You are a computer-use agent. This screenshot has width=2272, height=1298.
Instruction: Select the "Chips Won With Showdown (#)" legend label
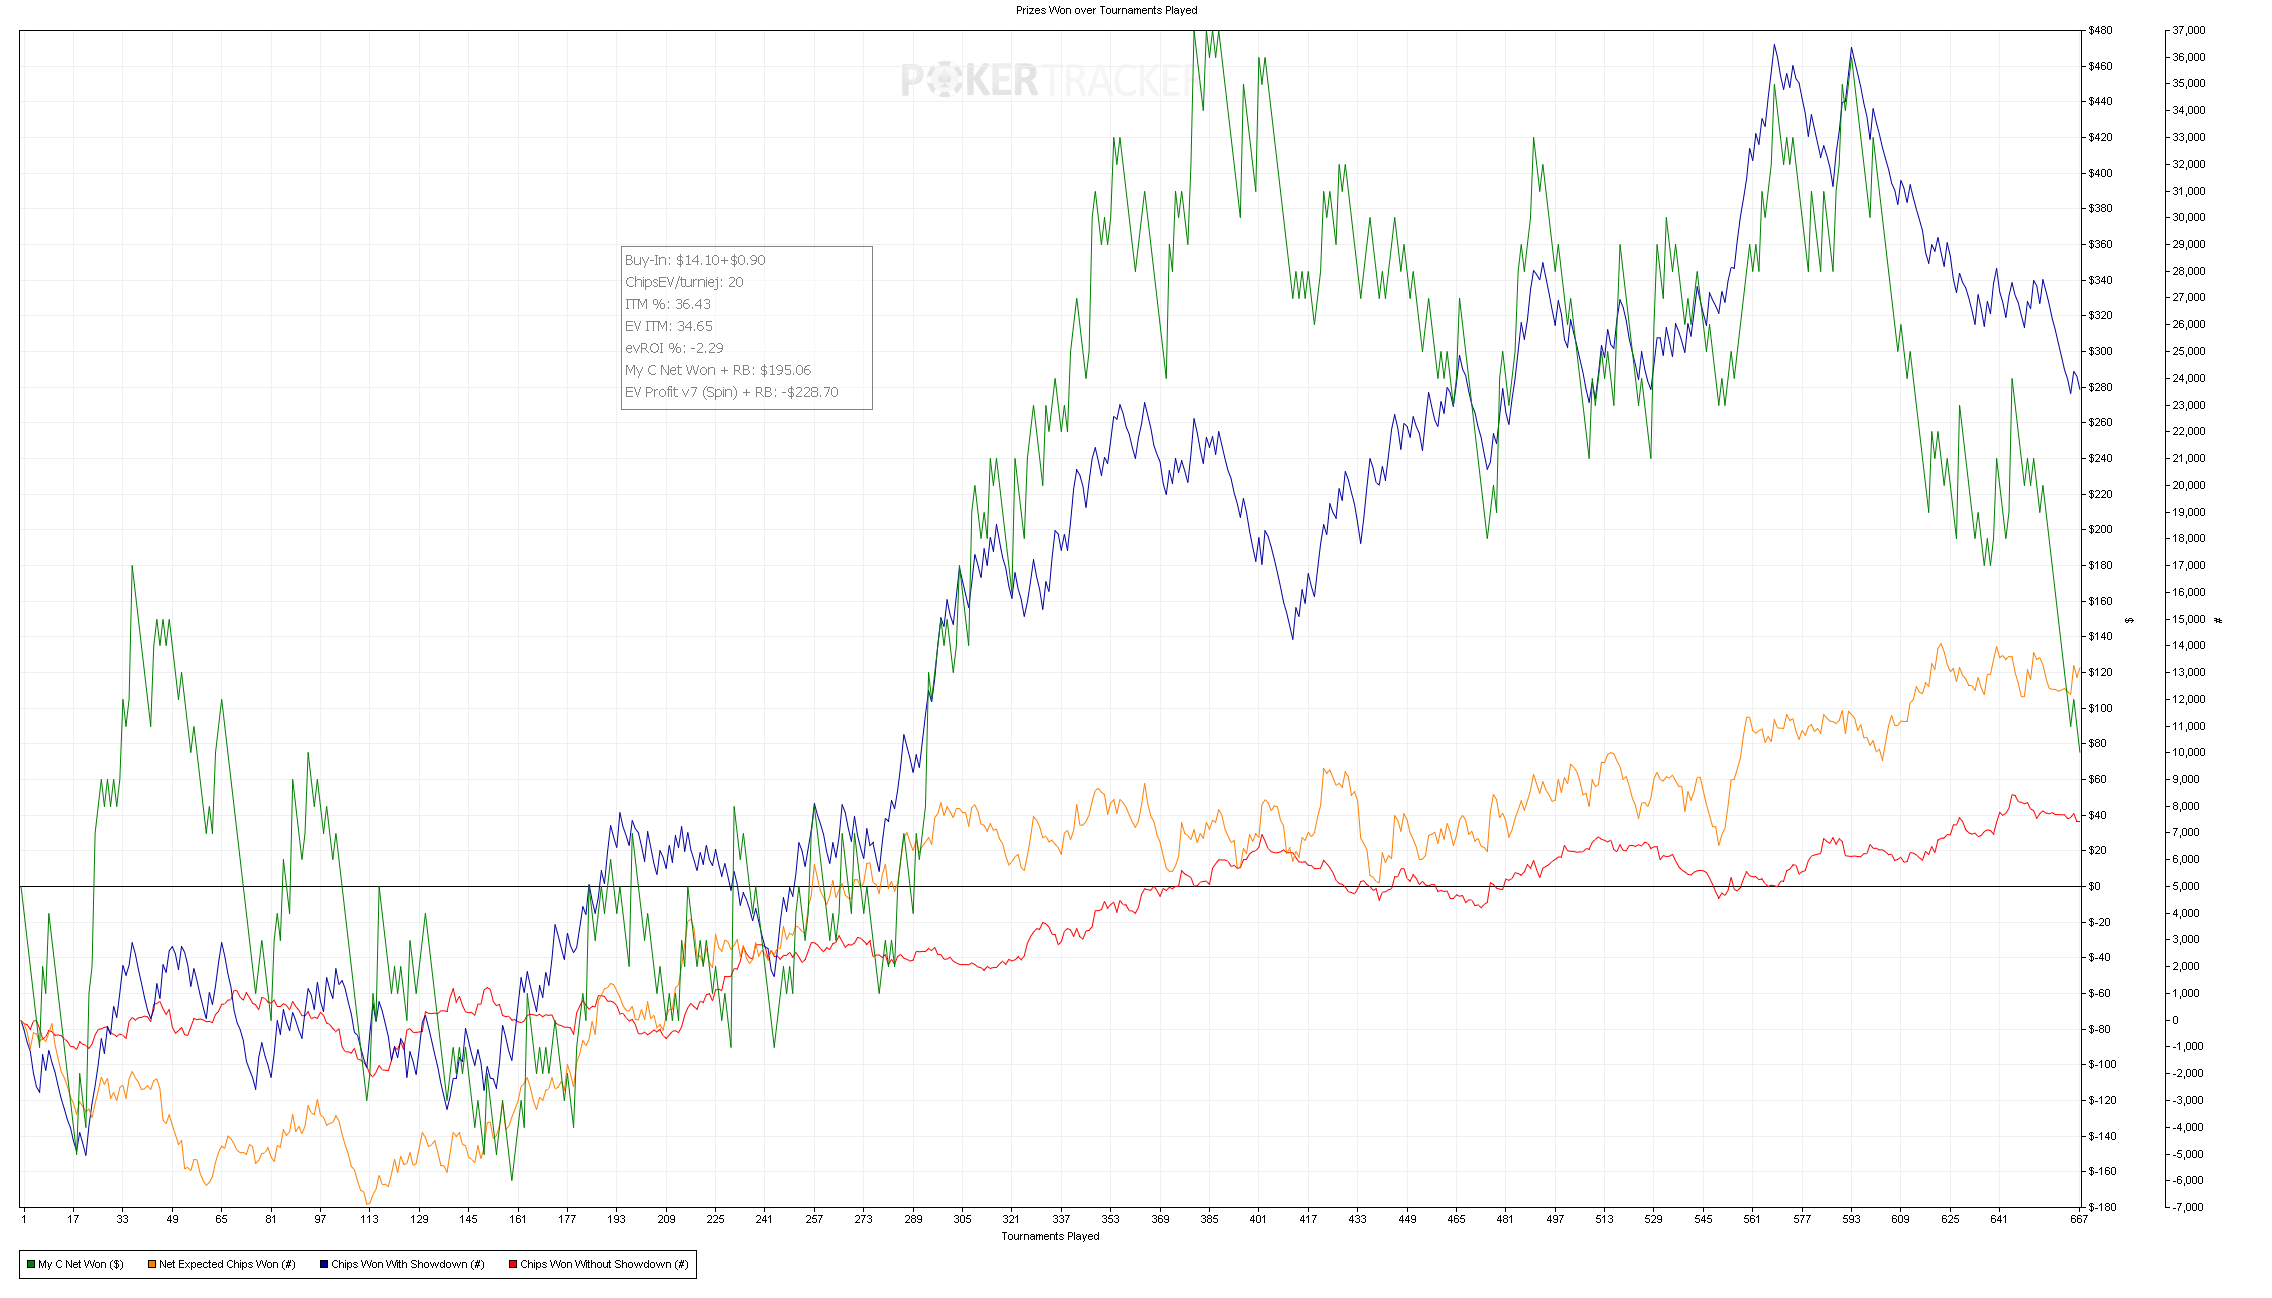408,1264
